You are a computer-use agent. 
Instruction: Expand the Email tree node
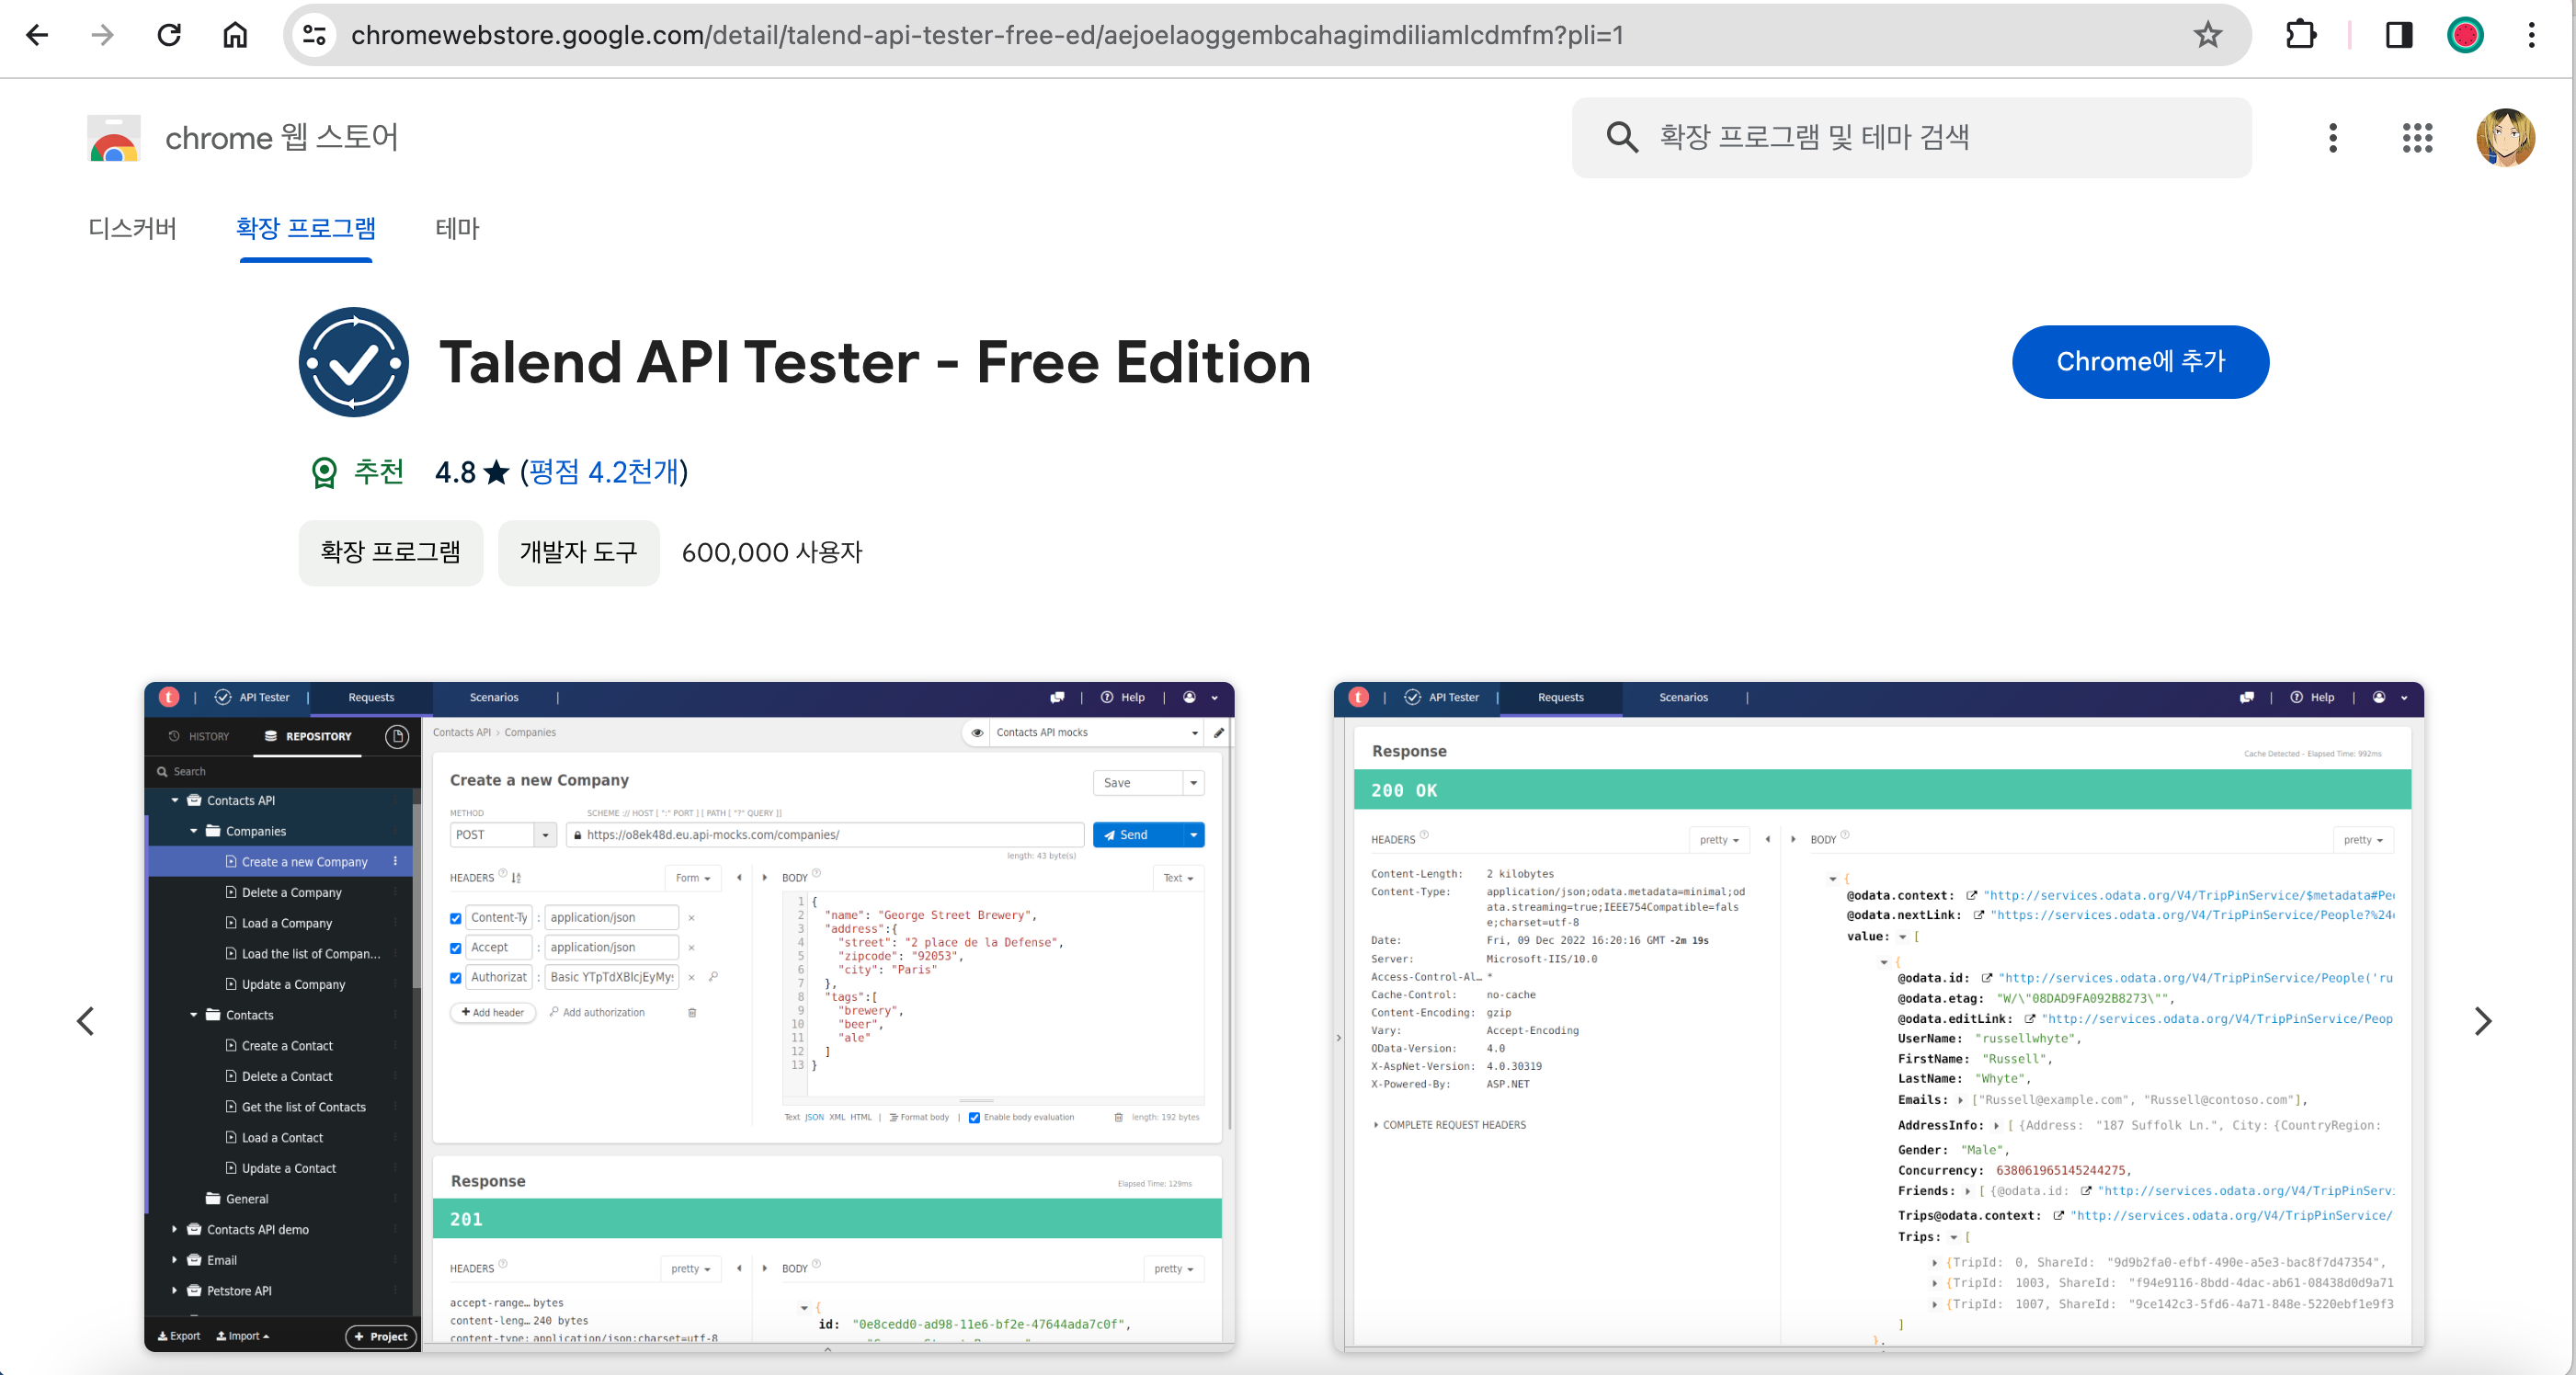(175, 1260)
